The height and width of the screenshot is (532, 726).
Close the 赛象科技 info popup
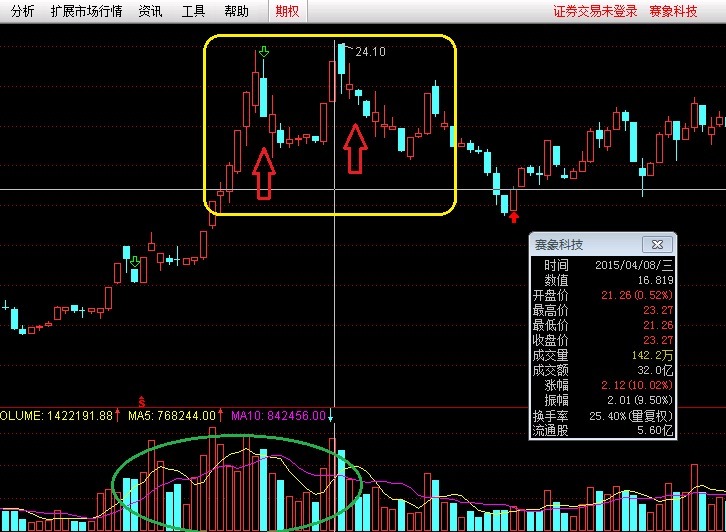[659, 244]
